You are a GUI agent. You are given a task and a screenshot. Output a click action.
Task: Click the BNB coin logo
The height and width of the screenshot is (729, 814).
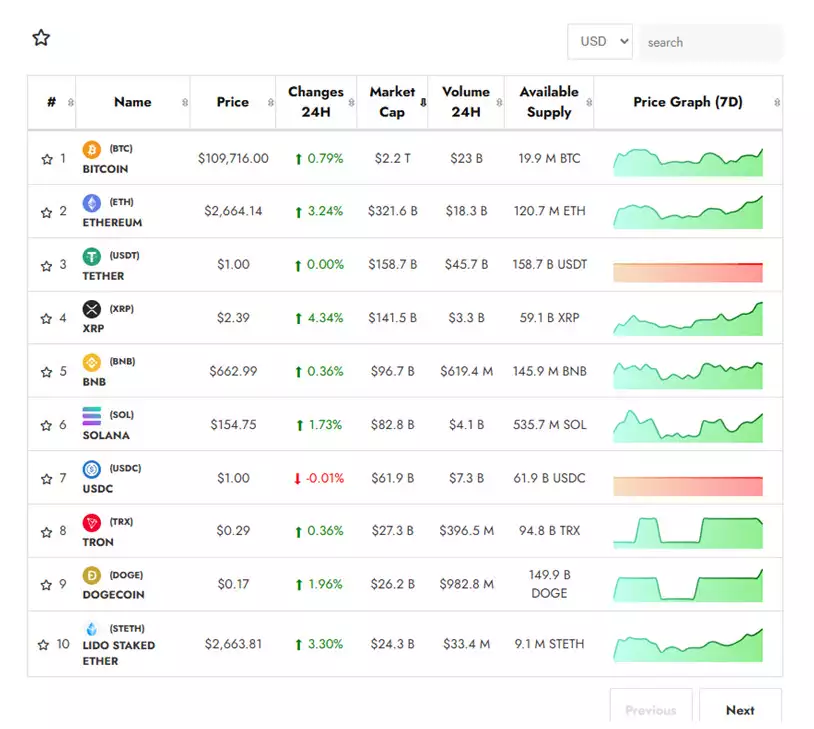(x=92, y=362)
